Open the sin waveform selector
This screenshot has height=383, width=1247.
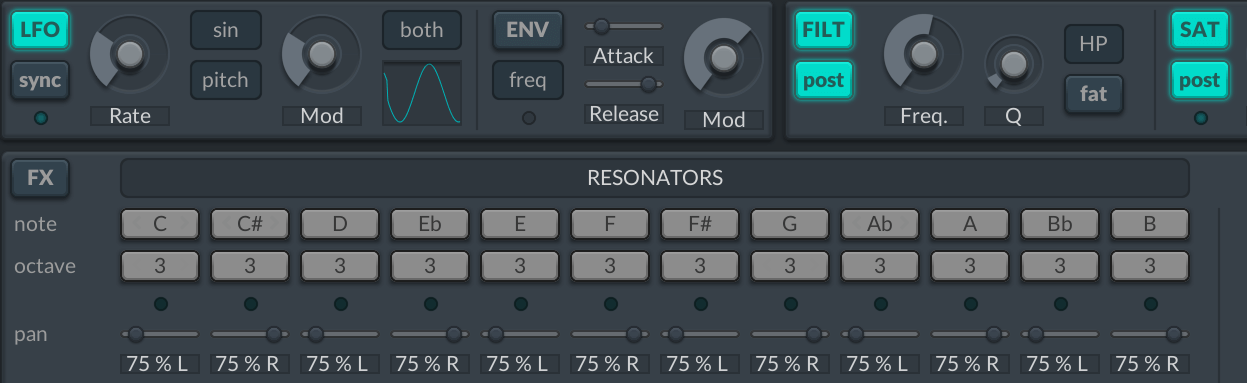(x=226, y=30)
